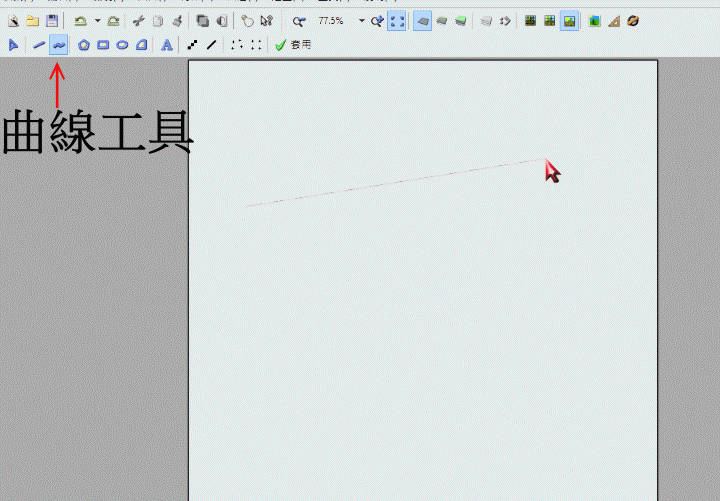Image resolution: width=720 pixels, height=501 pixels.
Task: Redo the last undone action
Action: (113, 21)
